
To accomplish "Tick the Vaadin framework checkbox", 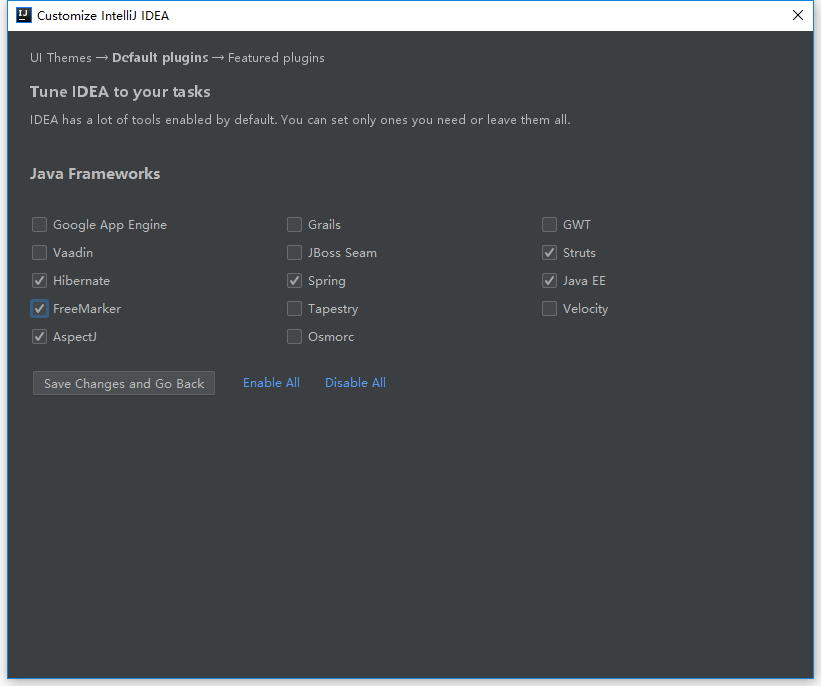I will (39, 253).
